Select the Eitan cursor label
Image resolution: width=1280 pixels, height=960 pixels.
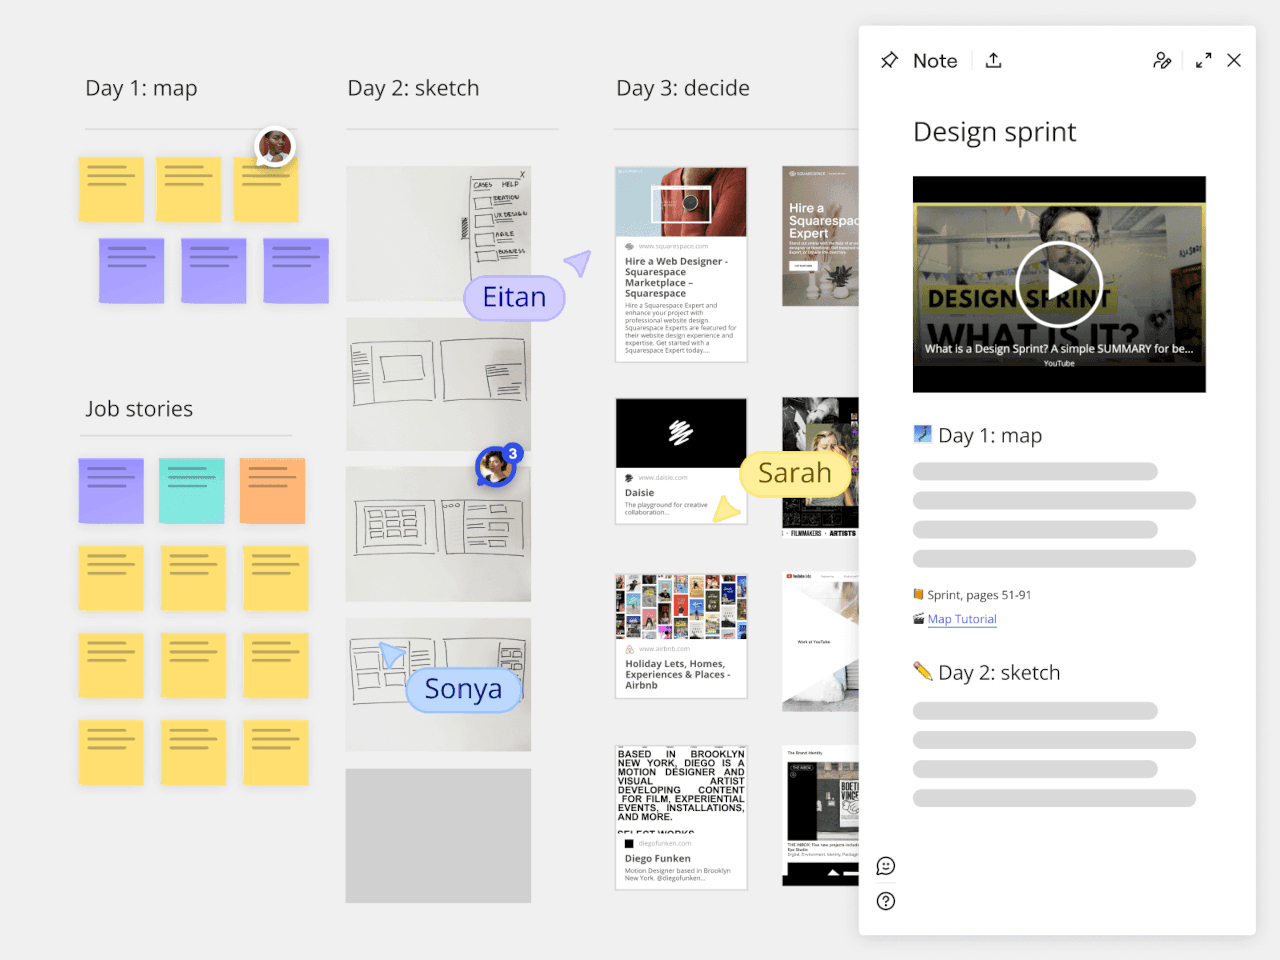point(514,298)
